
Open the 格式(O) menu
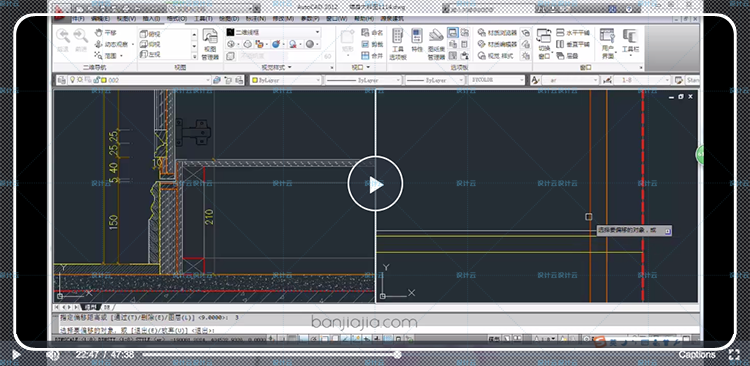176,19
